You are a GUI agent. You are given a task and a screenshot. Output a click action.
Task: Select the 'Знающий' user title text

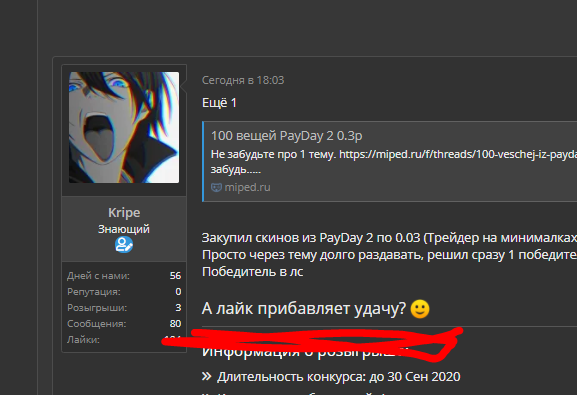[124, 229]
